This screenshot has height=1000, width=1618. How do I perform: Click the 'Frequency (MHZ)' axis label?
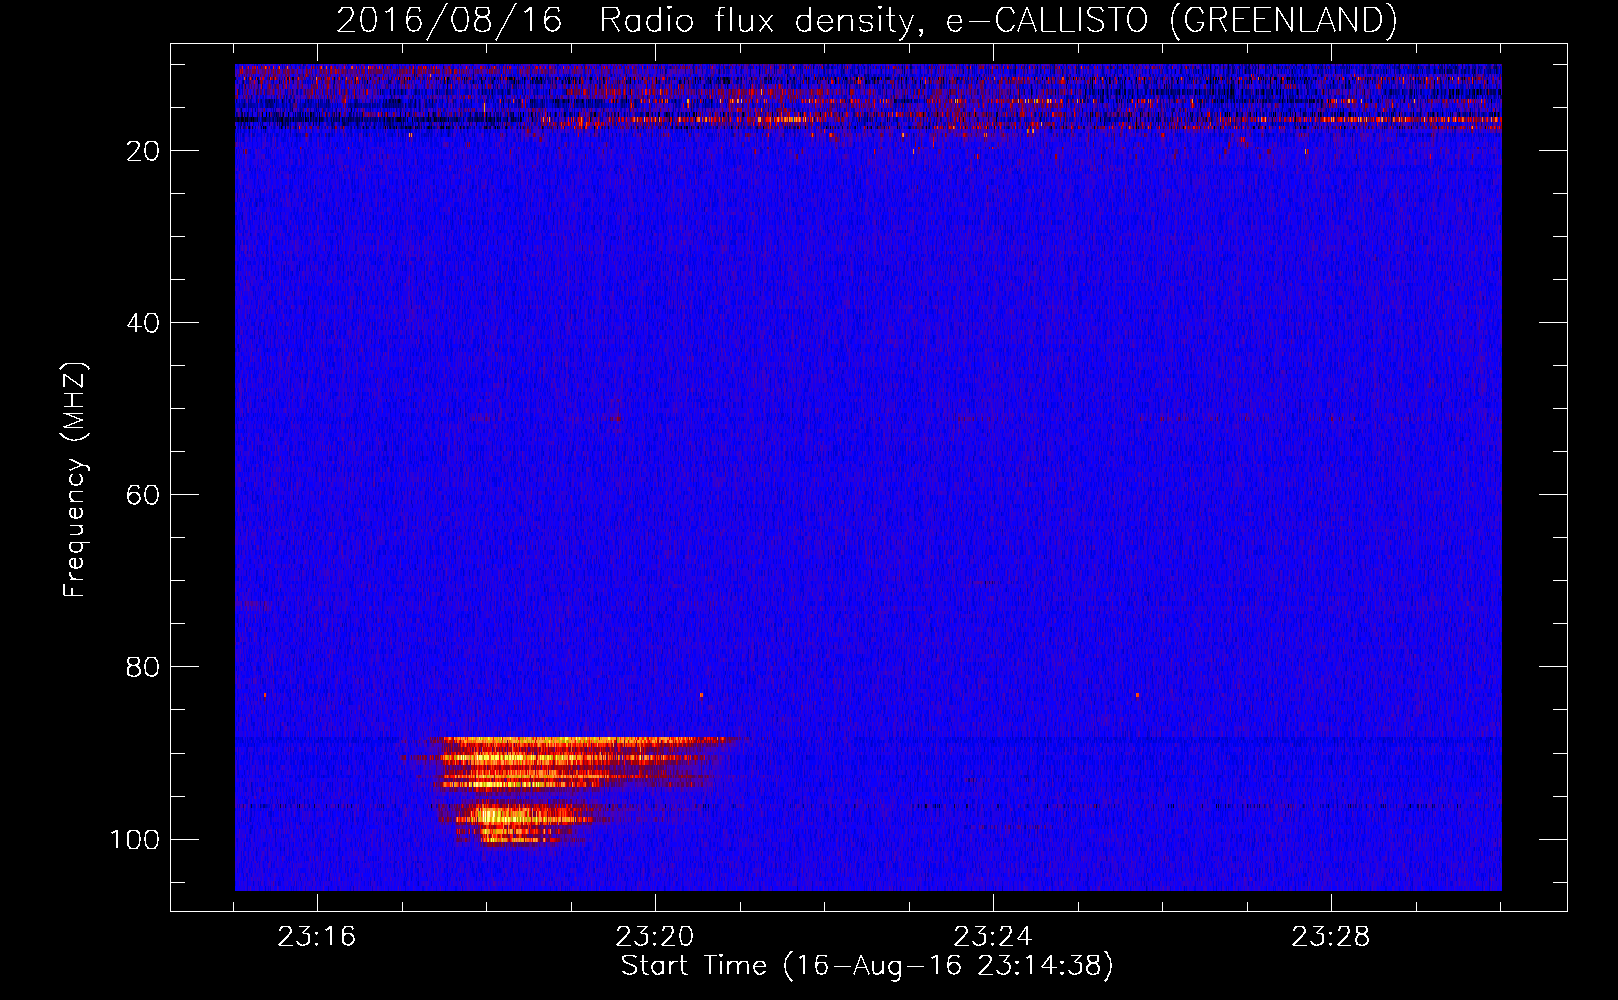tap(75, 479)
